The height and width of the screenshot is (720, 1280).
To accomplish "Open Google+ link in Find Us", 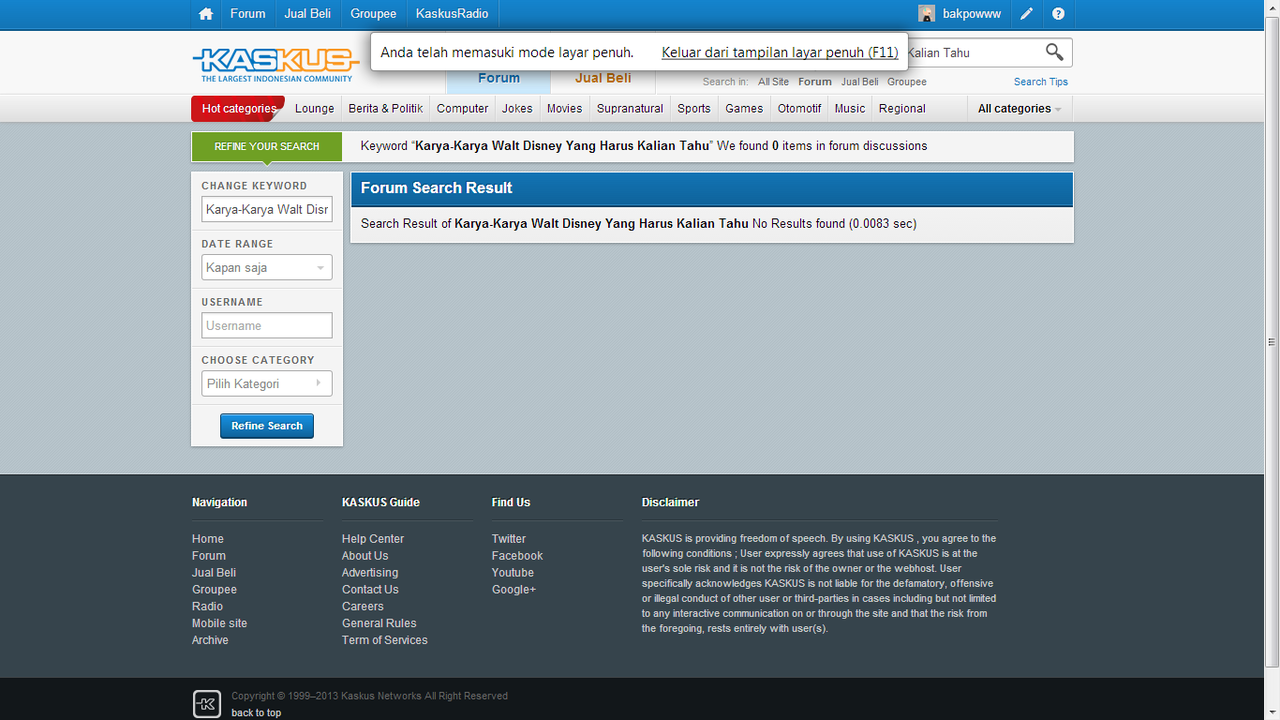I will pos(514,590).
